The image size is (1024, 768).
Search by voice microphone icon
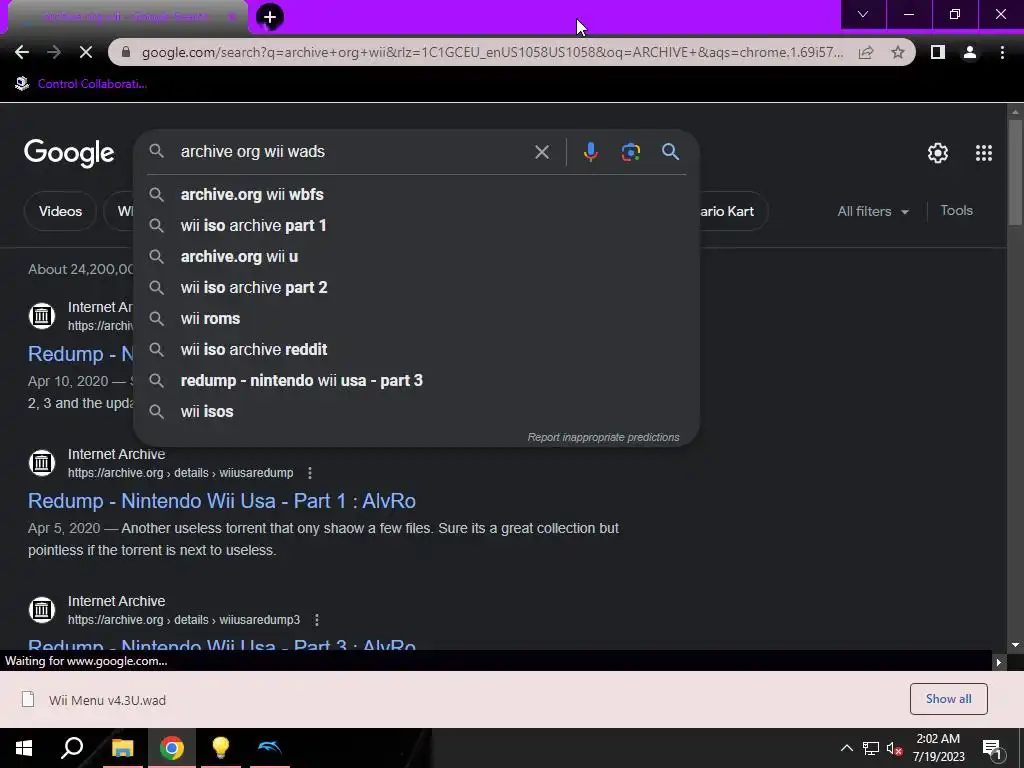click(x=590, y=152)
